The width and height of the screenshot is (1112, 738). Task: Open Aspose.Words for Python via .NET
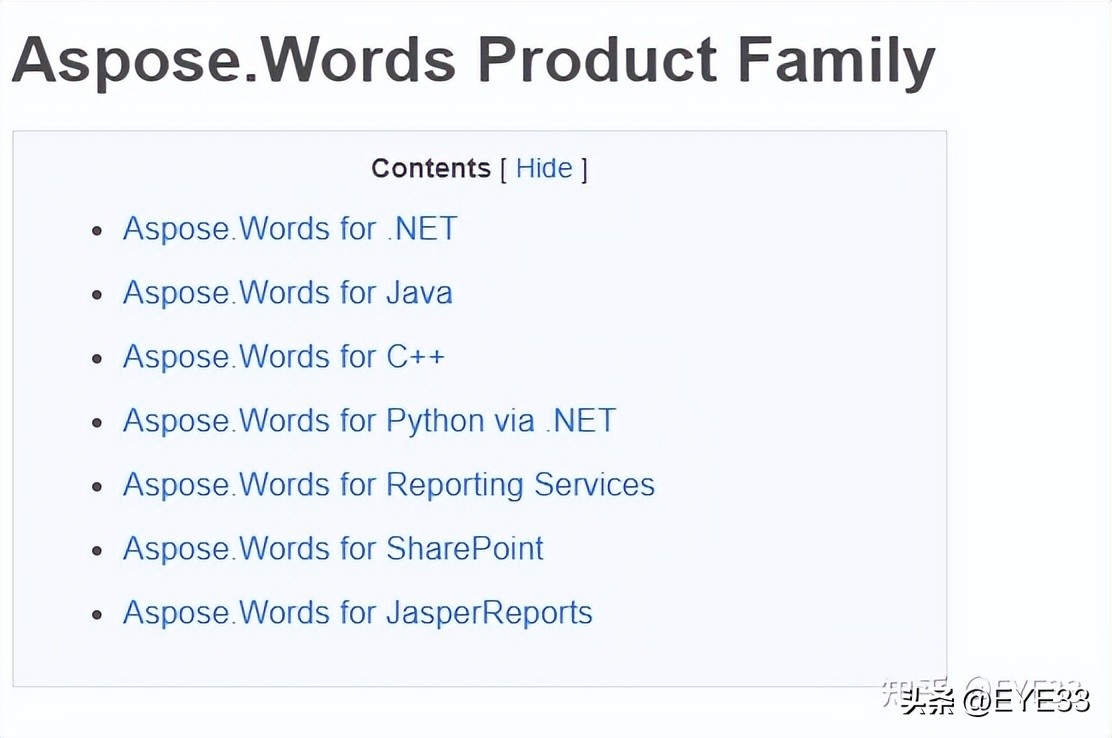point(368,421)
